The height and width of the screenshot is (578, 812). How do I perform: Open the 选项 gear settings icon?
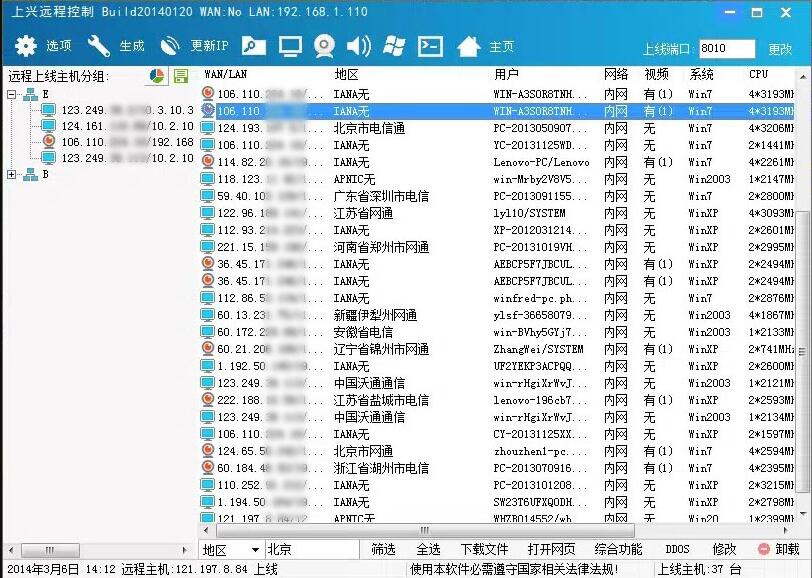26,46
